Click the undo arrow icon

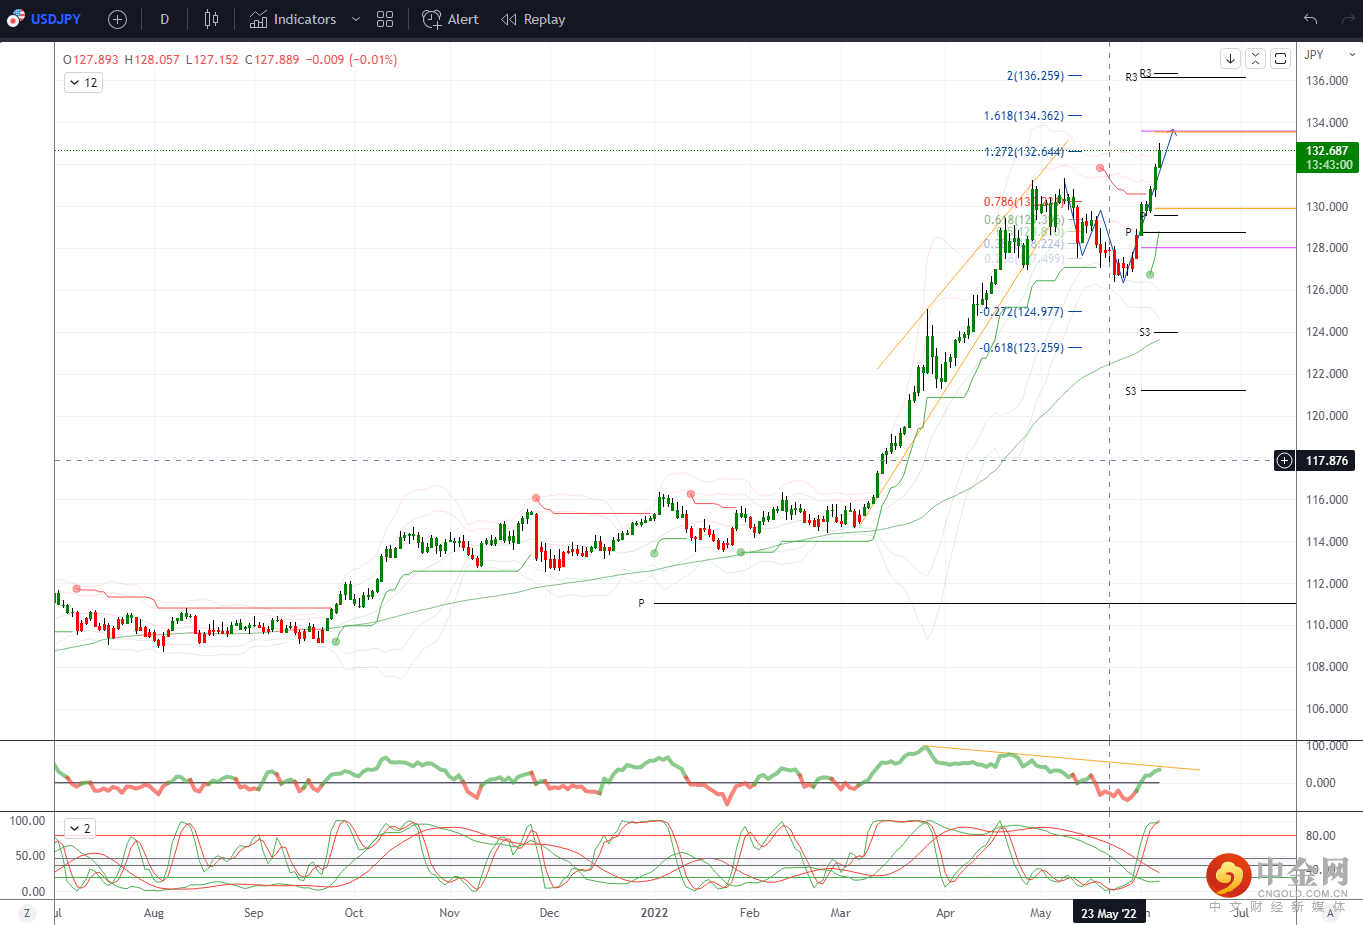click(x=1311, y=19)
